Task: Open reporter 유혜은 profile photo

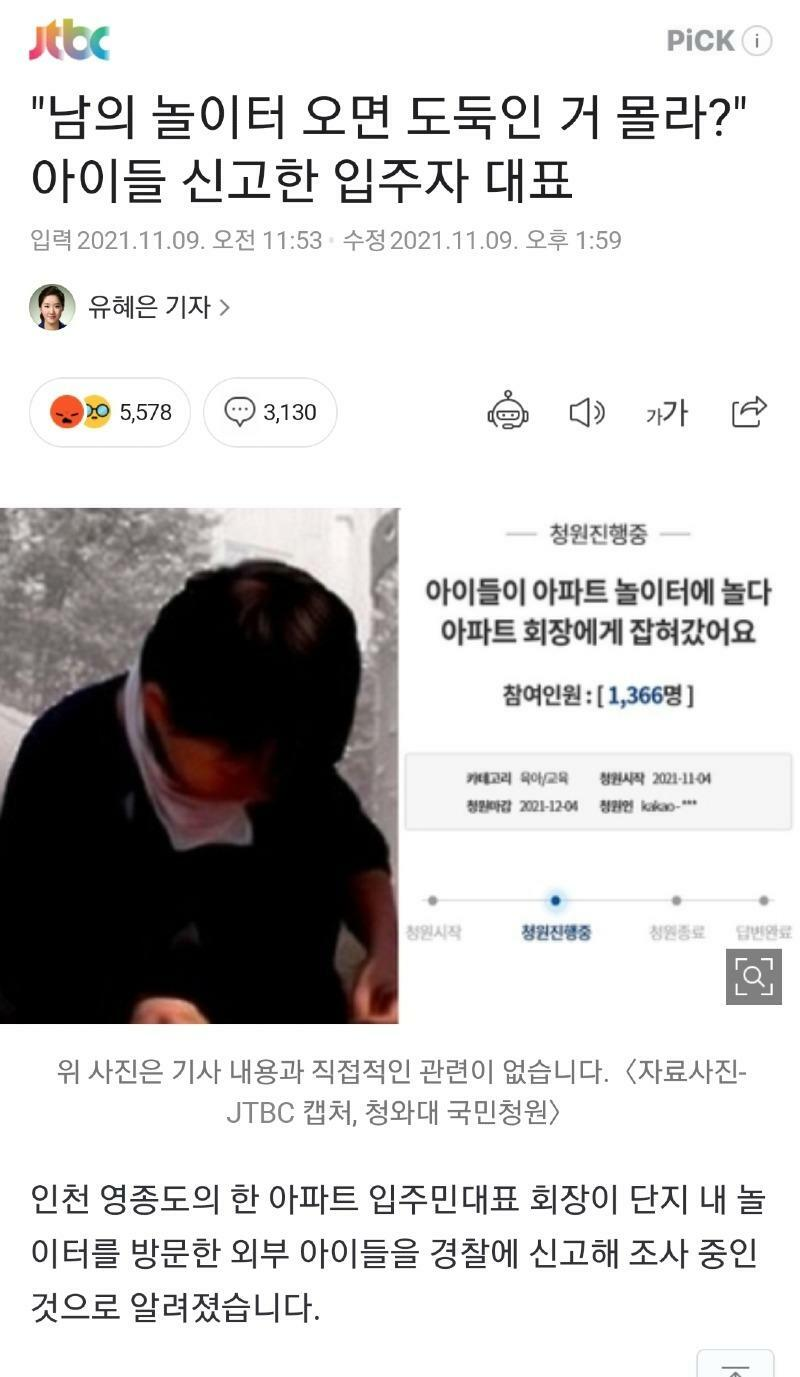Action: (52, 307)
